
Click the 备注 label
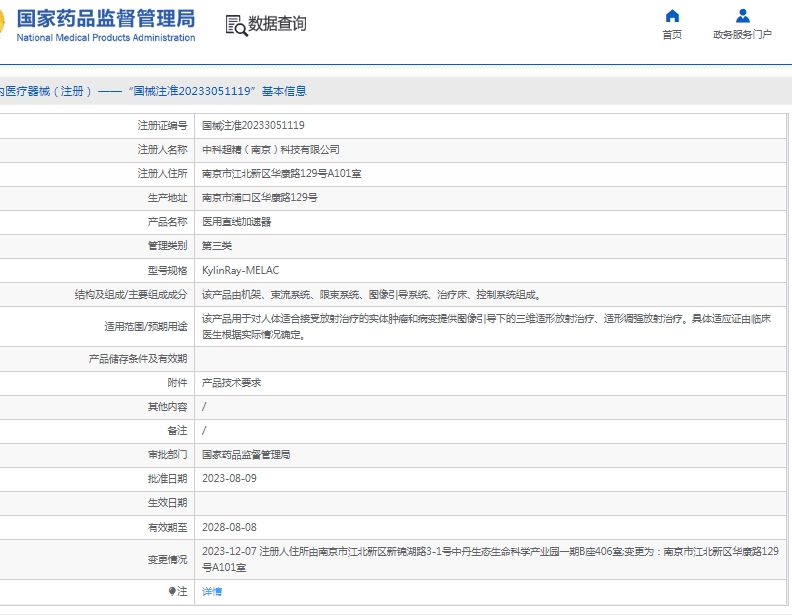coord(177,430)
